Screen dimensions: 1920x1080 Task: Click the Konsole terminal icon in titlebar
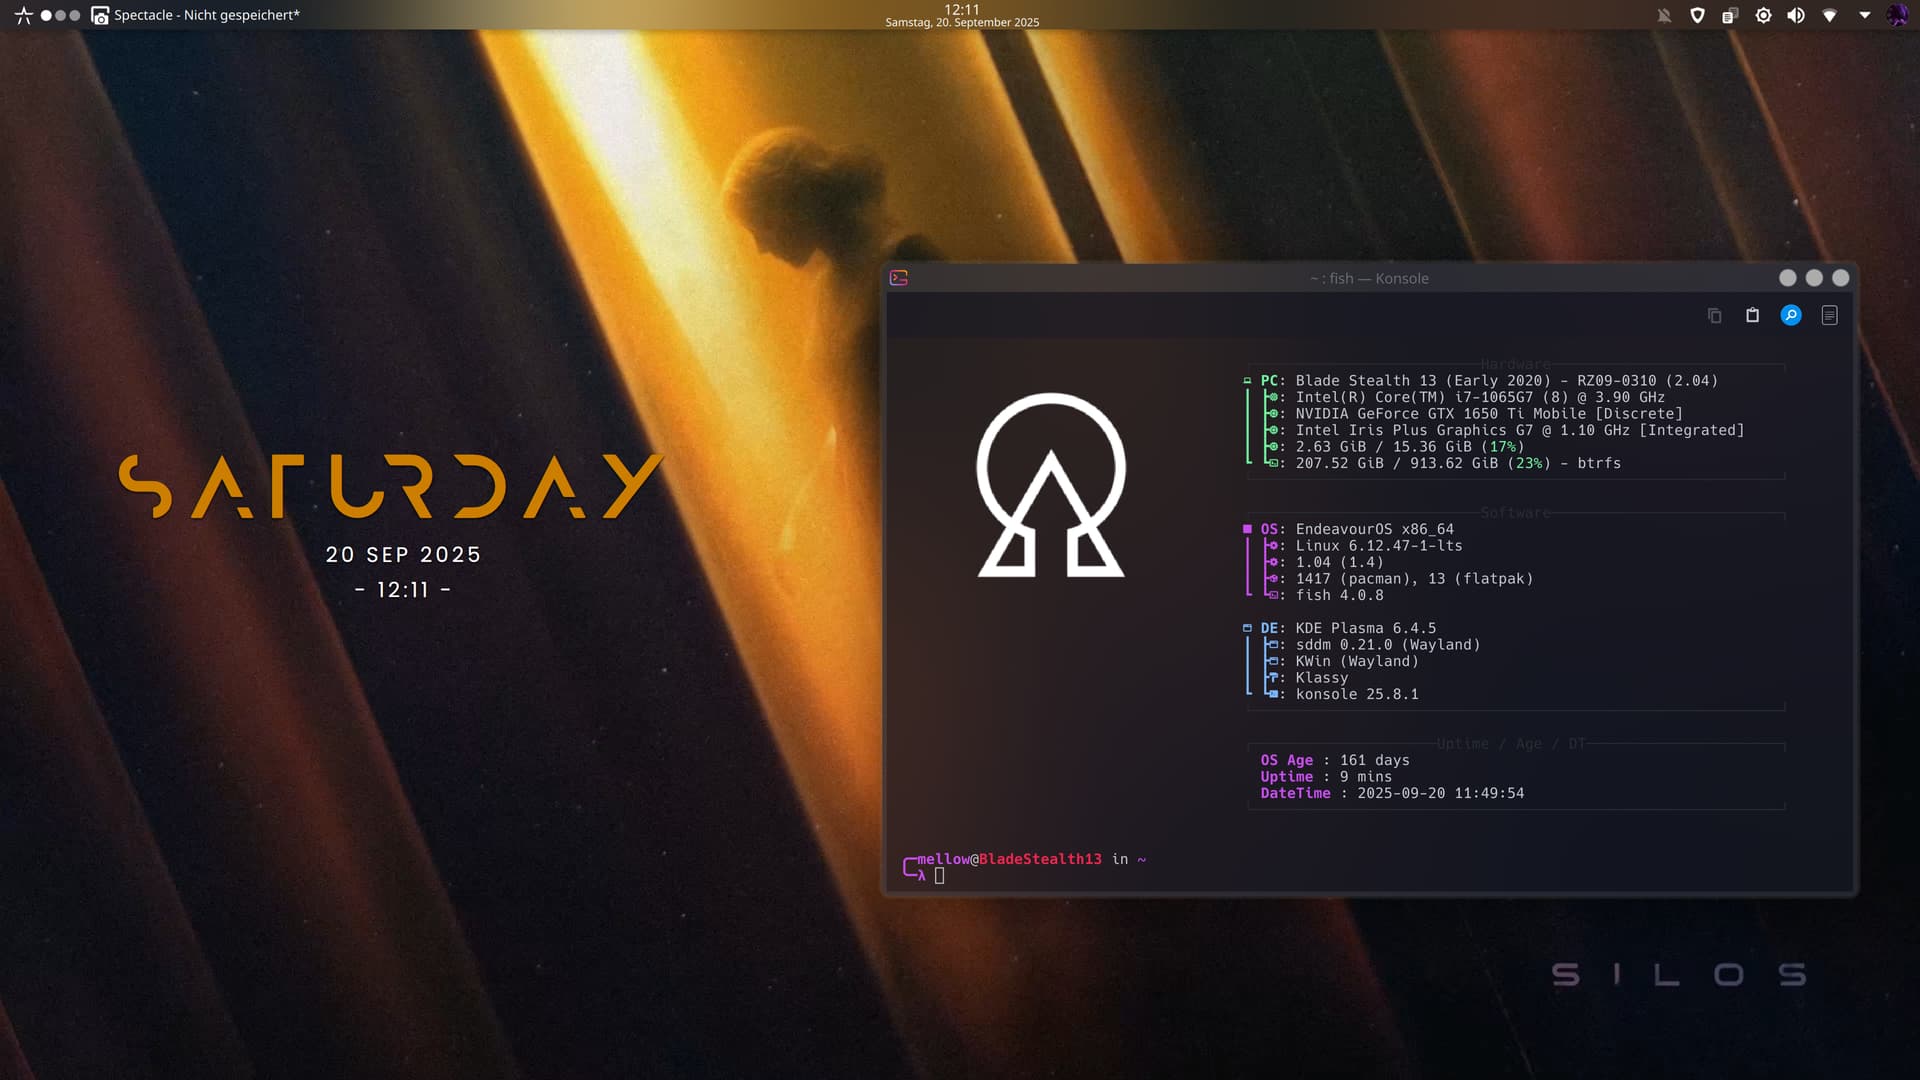coord(899,278)
